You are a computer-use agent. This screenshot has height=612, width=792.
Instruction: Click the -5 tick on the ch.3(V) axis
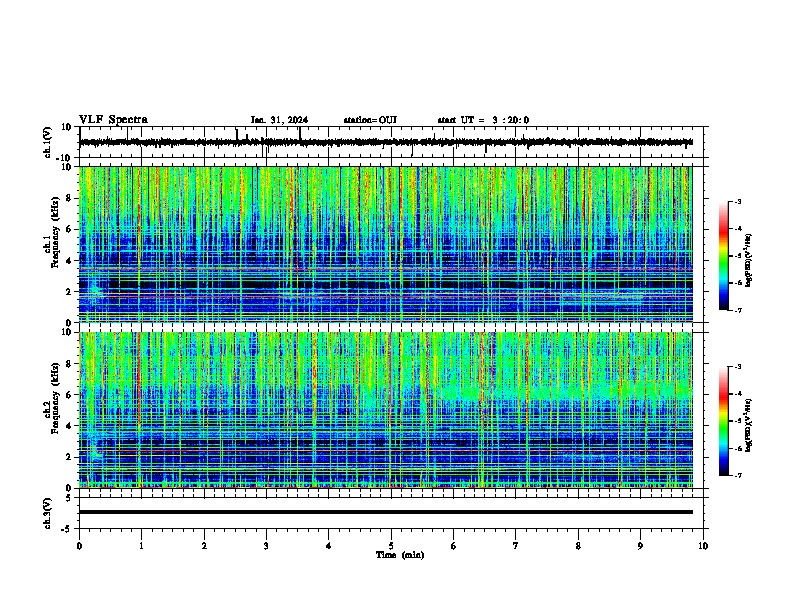point(67,529)
